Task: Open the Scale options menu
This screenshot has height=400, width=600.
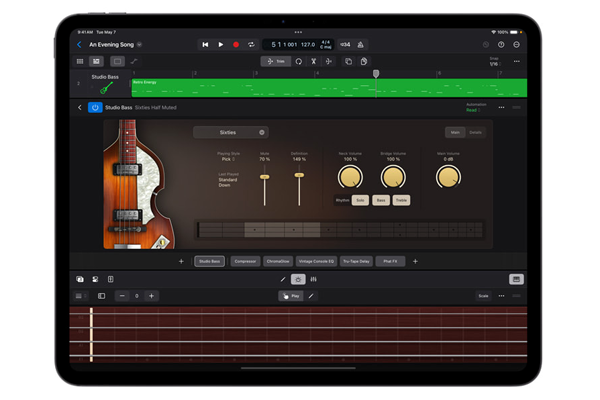Action: [x=483, y=296]
